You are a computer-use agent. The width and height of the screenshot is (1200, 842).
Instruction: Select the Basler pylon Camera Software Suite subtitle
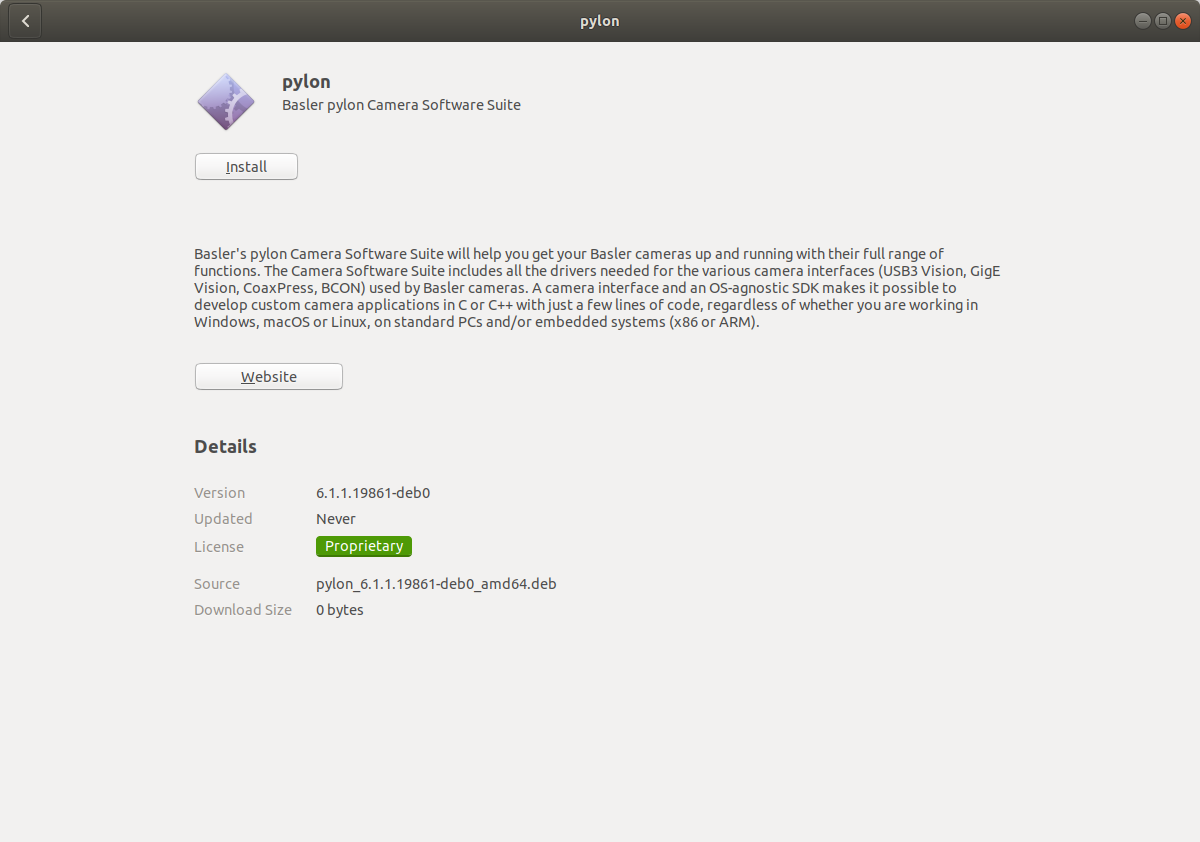click(401, 104)
